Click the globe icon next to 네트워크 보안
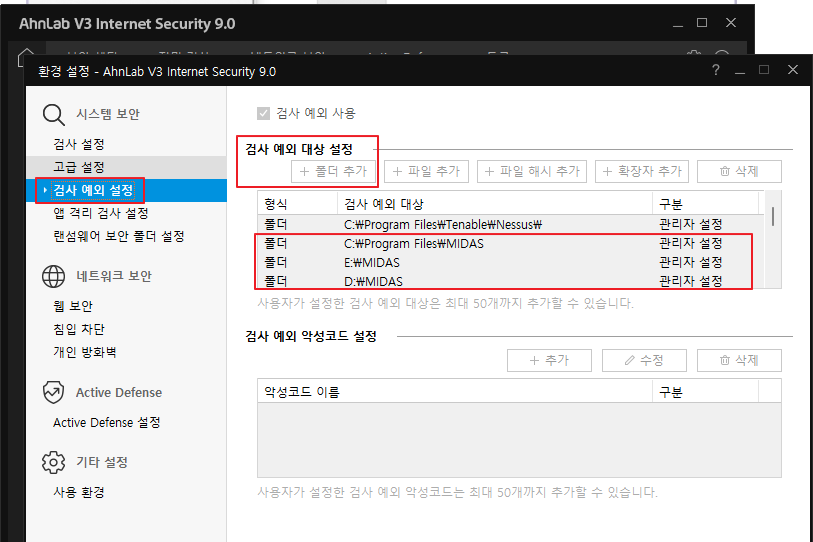 tap(53, 276)
